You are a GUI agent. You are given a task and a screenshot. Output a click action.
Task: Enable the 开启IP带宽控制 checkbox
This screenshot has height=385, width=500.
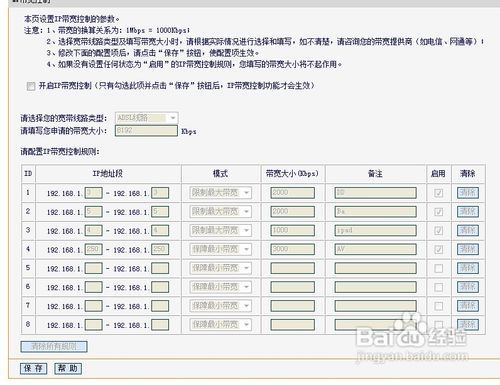(31, 87)
